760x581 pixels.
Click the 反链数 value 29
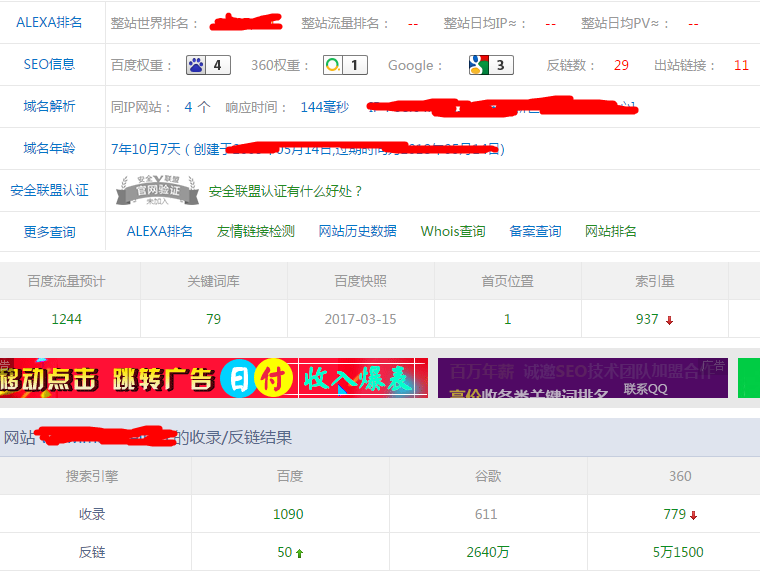tap(621, 65)
